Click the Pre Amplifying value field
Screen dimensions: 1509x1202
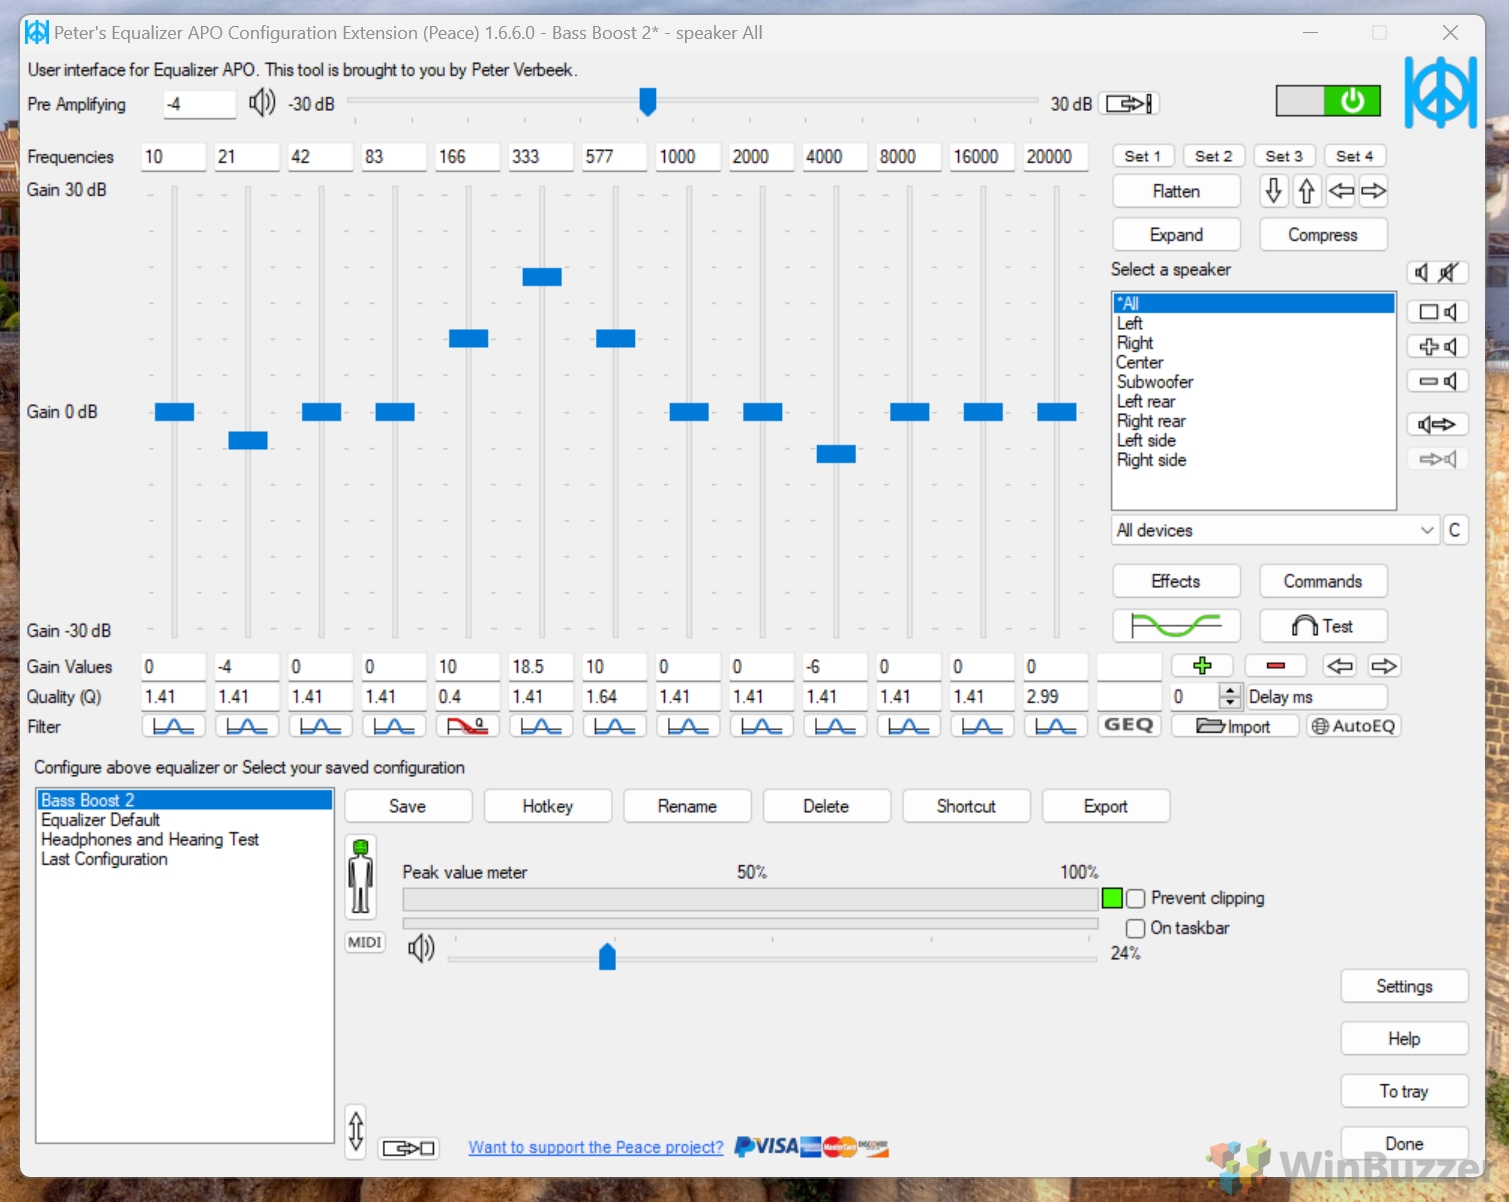(199, 104)
